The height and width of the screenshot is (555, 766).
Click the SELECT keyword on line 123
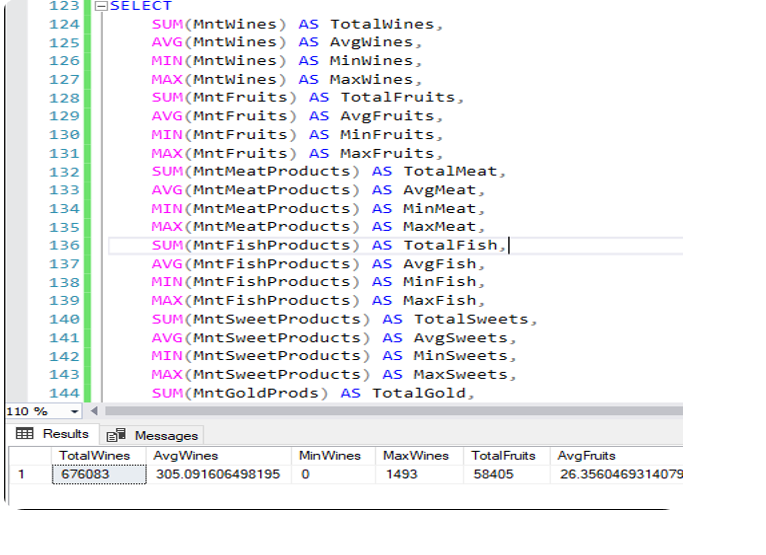pos(141,6)
